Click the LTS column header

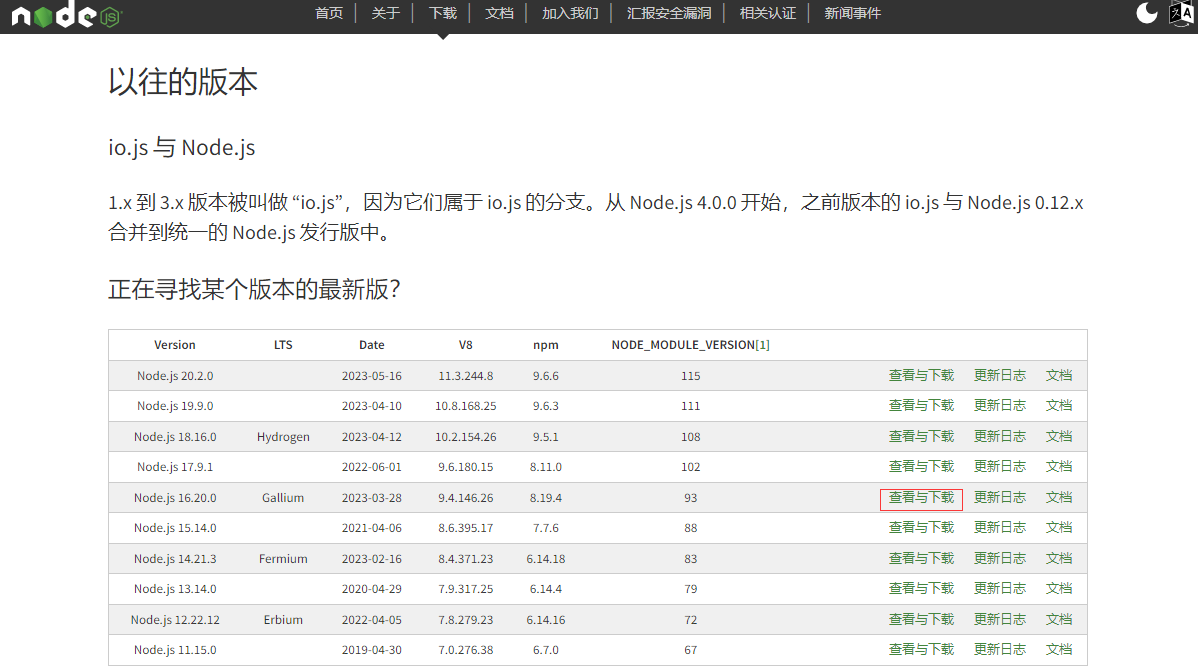(283, 345)
